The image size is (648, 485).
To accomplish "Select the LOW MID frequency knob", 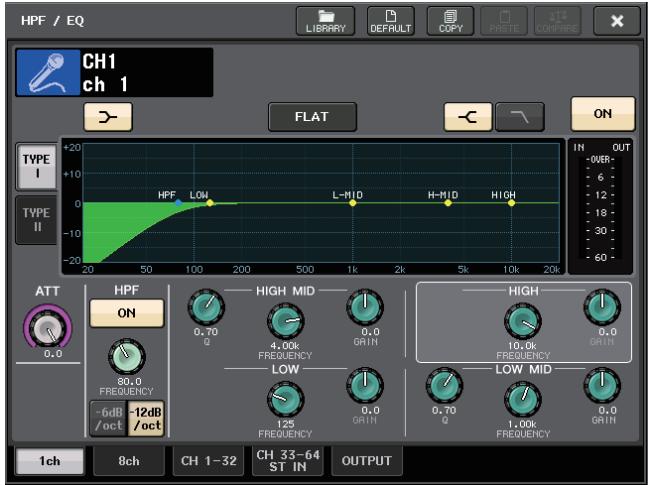I will 523,399.
